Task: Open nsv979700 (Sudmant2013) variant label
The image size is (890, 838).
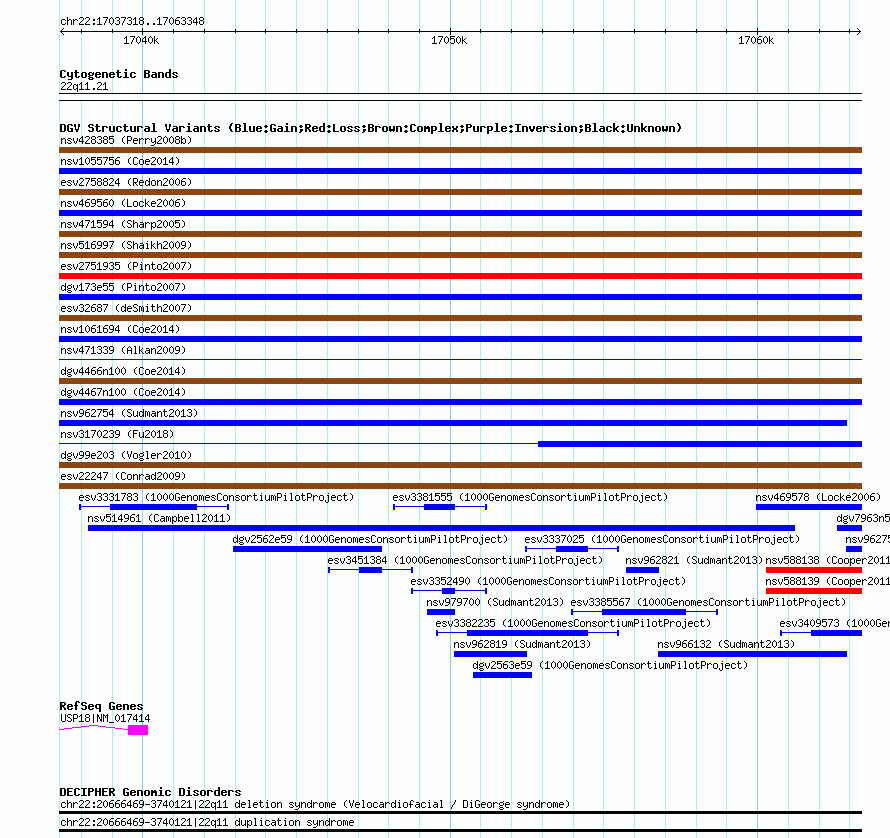Action: (x=495, y=602)
